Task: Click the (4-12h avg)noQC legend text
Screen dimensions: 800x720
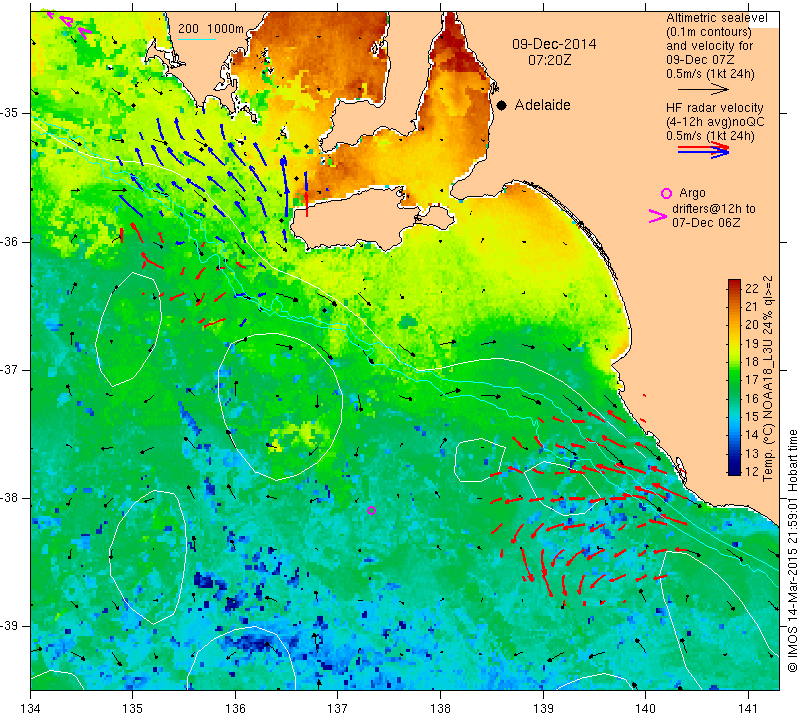Action: 715,122
